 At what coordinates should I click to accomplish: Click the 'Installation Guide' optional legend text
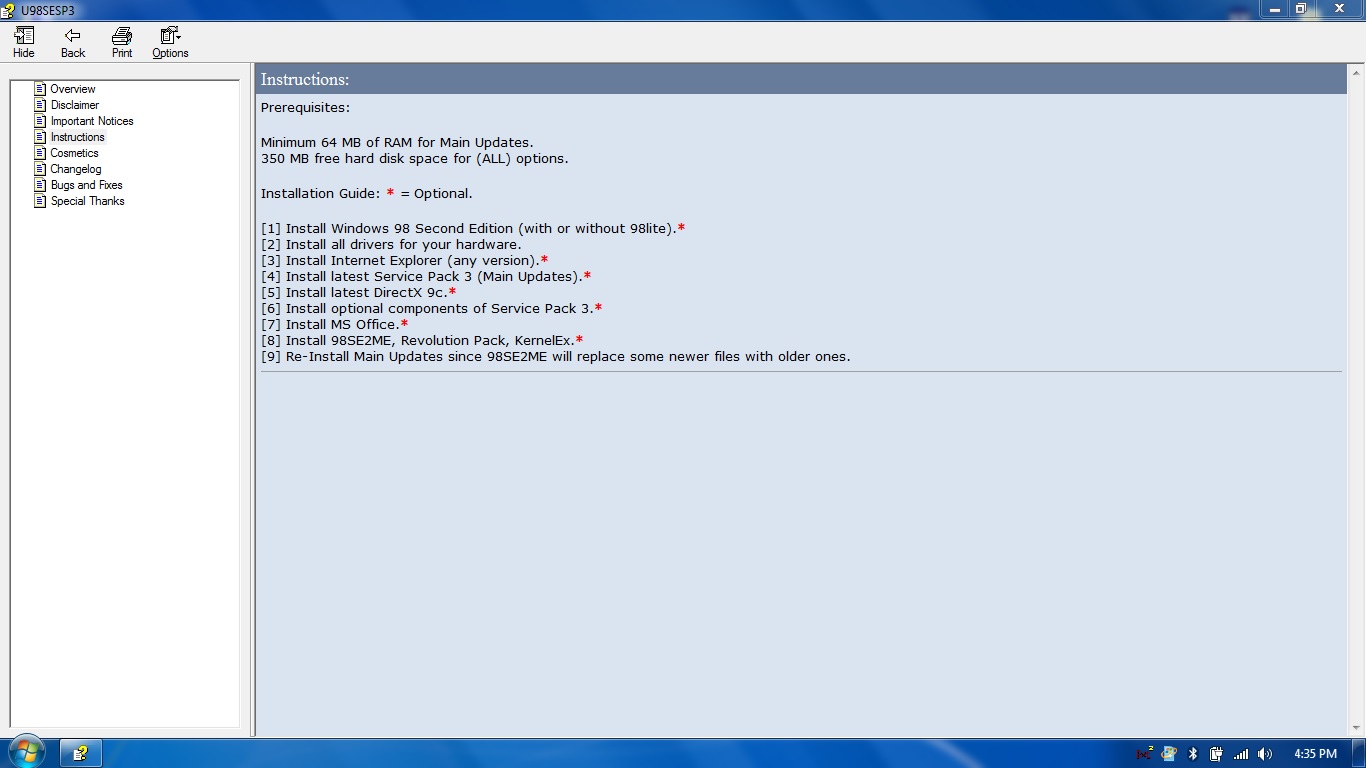pos(367,194)
